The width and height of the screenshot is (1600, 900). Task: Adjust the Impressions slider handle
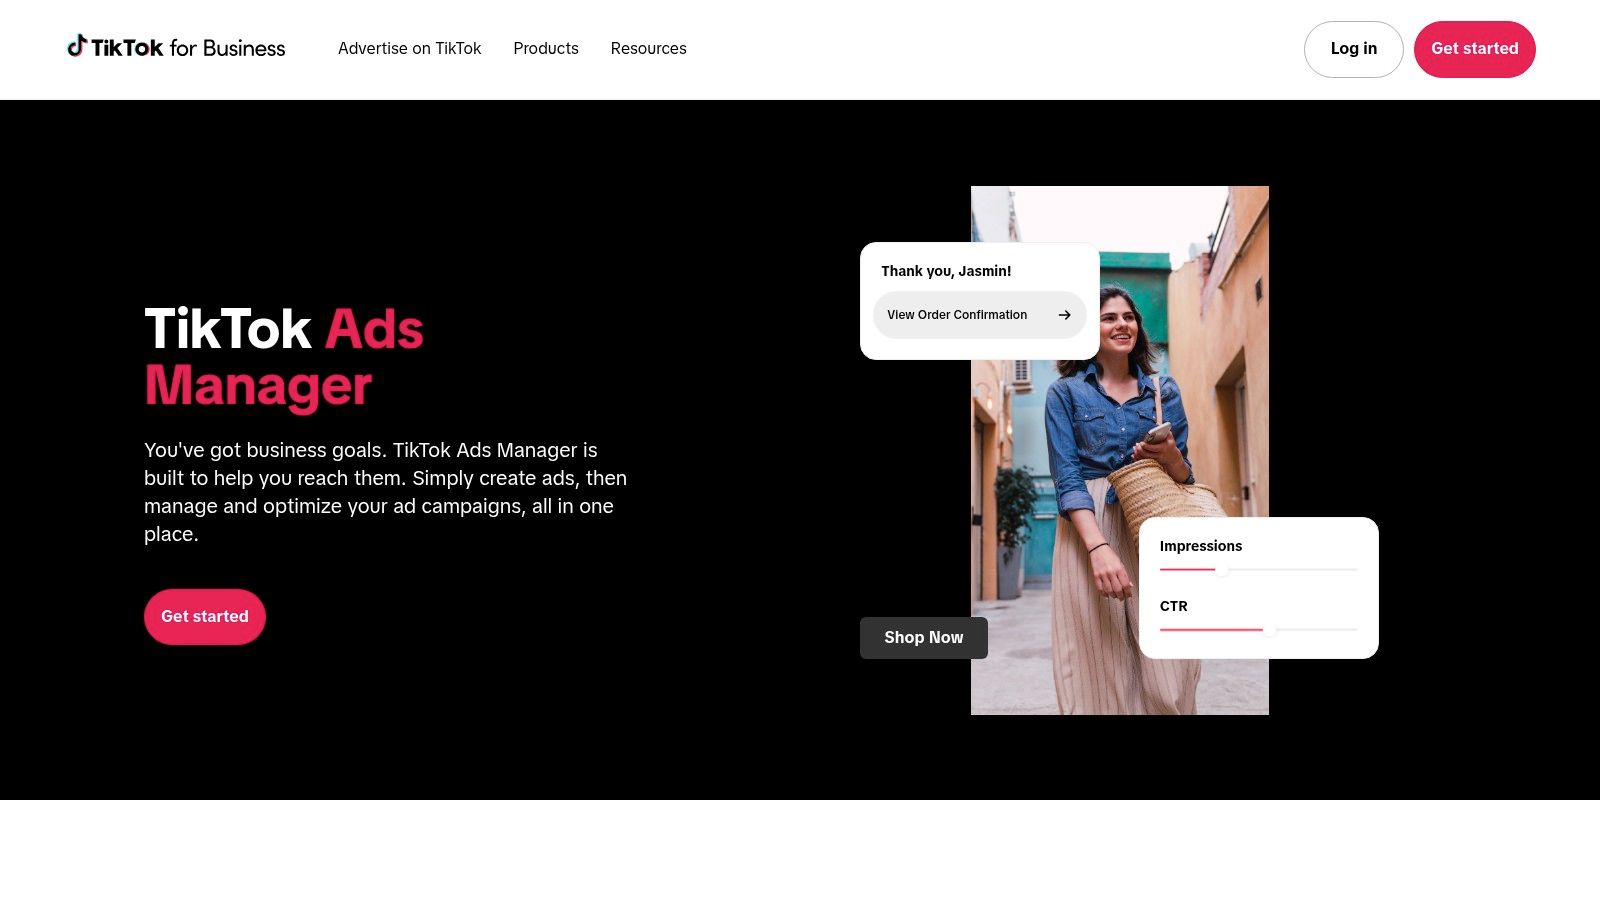click(1222, 569)
